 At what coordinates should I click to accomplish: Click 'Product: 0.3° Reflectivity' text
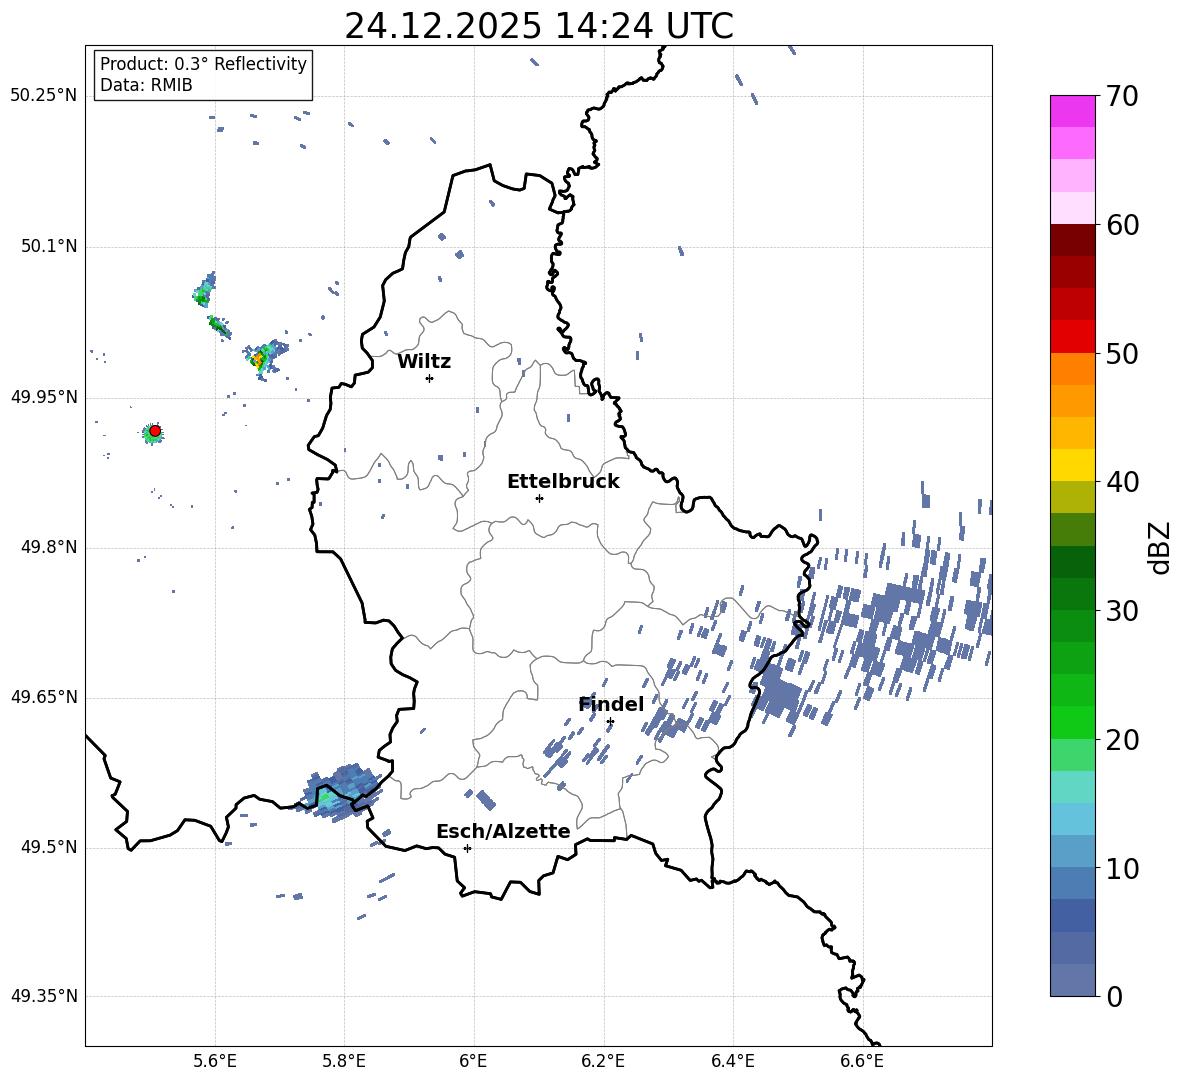click(203, 64)
